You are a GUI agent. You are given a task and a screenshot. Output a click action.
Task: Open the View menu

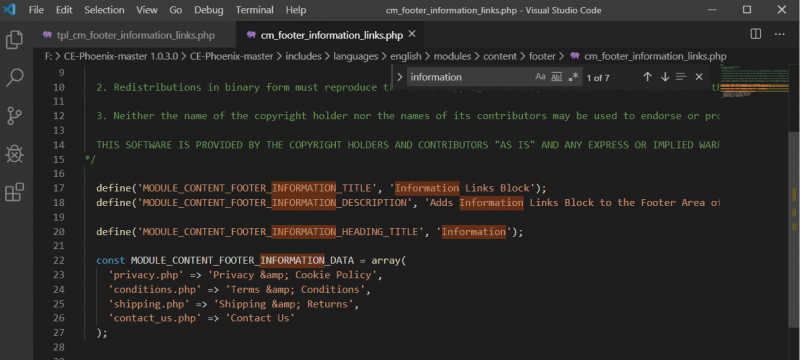147,10
